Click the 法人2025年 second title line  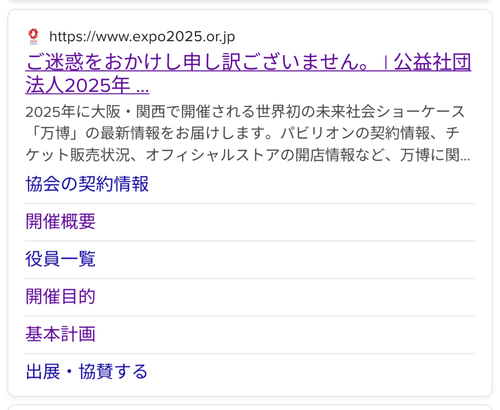pyautogui.click(x=78, y=85)
